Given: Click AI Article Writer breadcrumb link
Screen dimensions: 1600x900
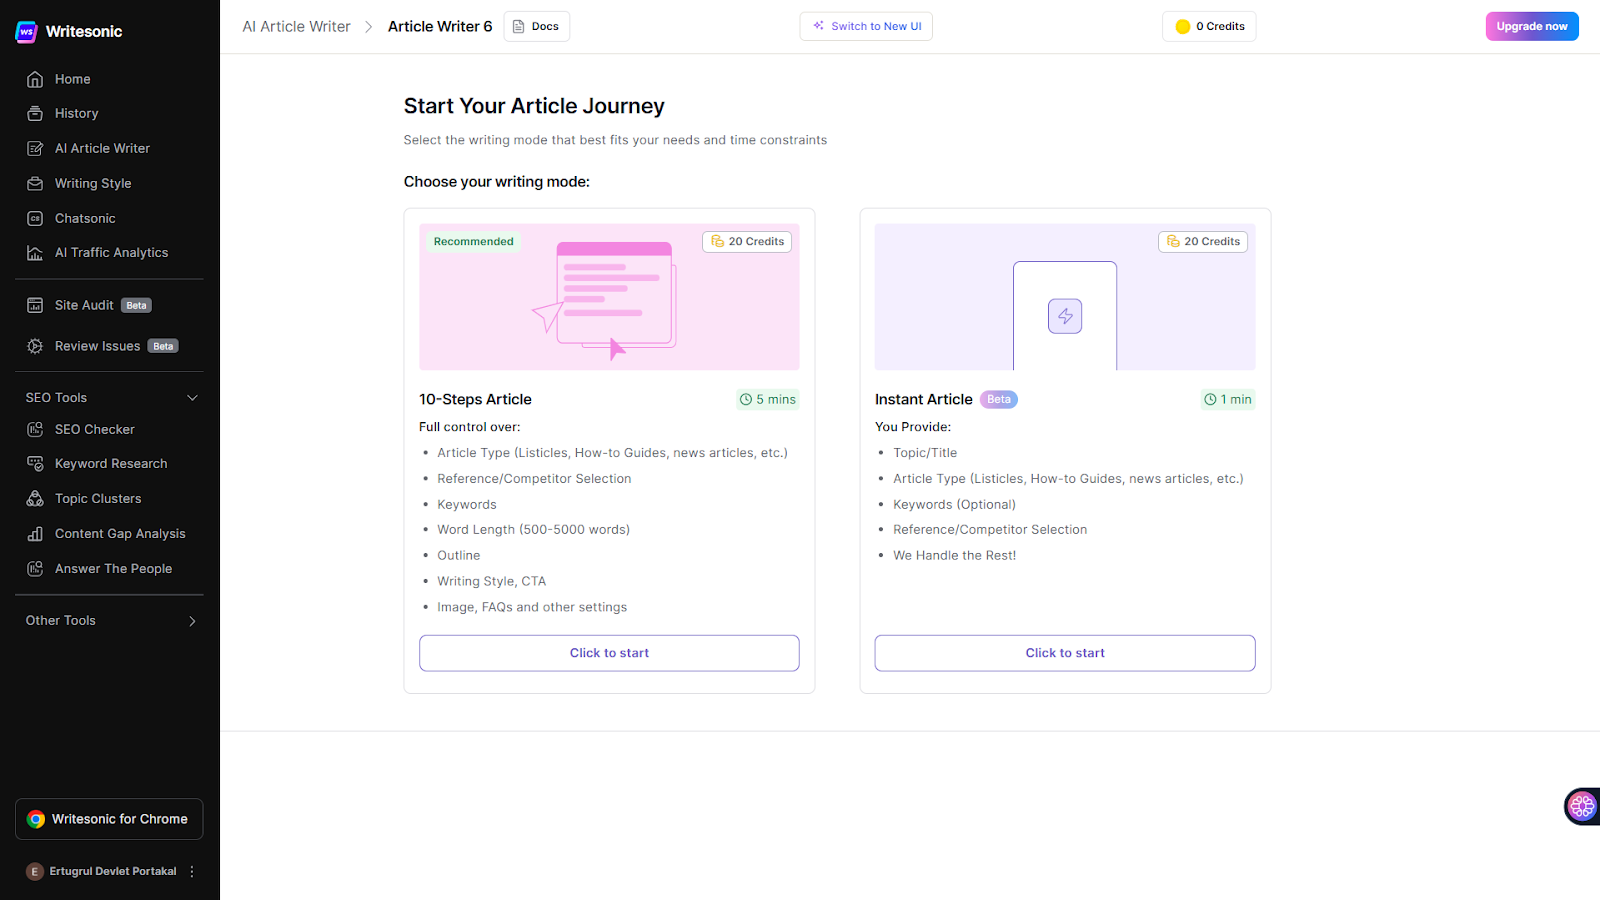Looking at the screenshot, I should click(296, 27).
